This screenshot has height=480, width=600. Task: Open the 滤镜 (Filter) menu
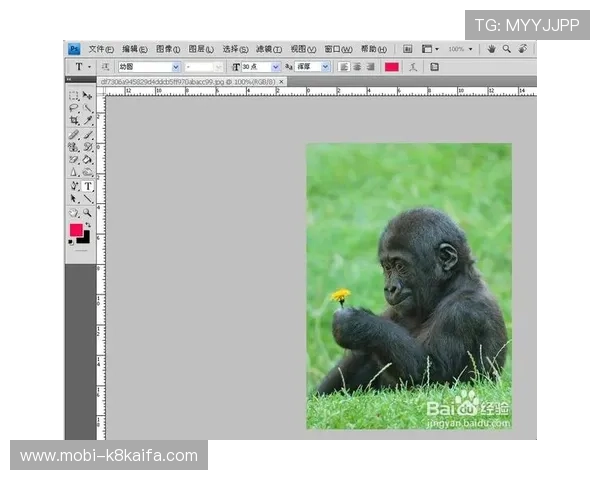click(x=269, y=48)
